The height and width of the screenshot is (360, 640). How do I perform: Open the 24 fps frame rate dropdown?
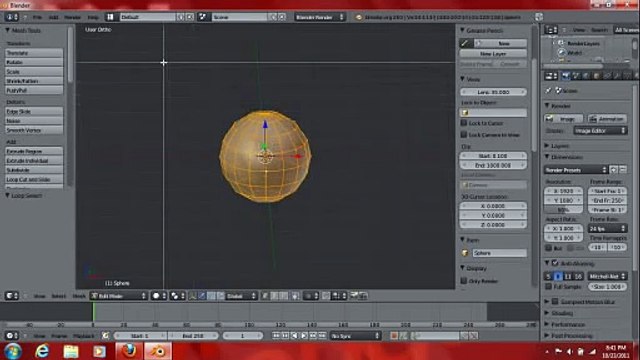click(x=607, y=228)
